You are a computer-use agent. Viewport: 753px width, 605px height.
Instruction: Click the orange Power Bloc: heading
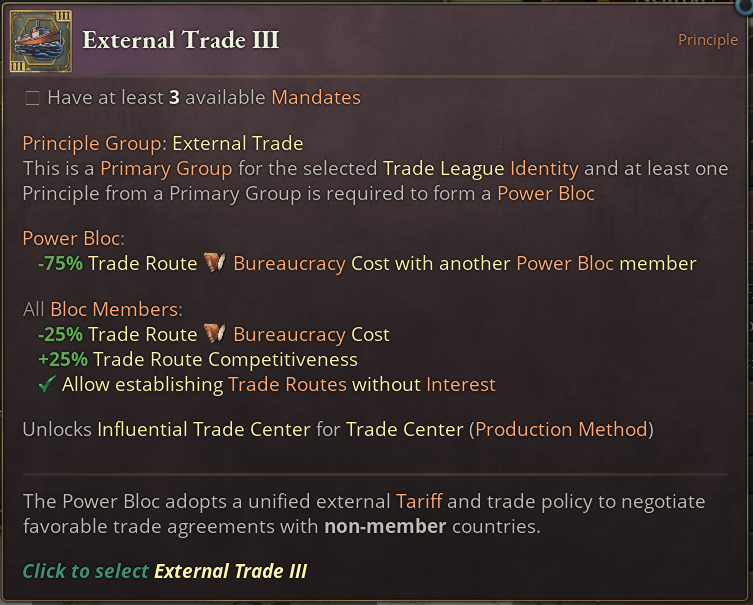tap(74, 239)
